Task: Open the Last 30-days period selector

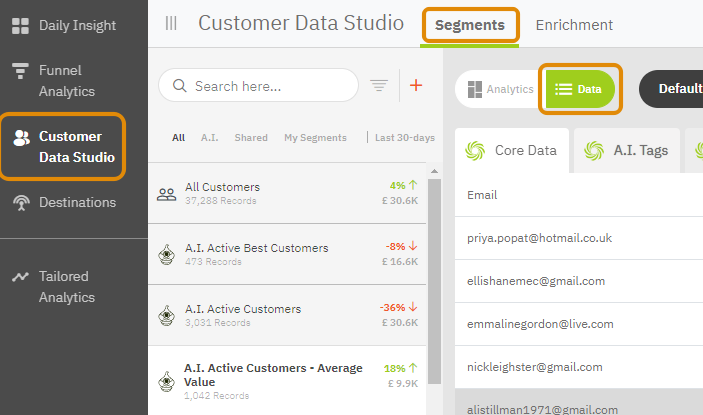Action: 404,138
